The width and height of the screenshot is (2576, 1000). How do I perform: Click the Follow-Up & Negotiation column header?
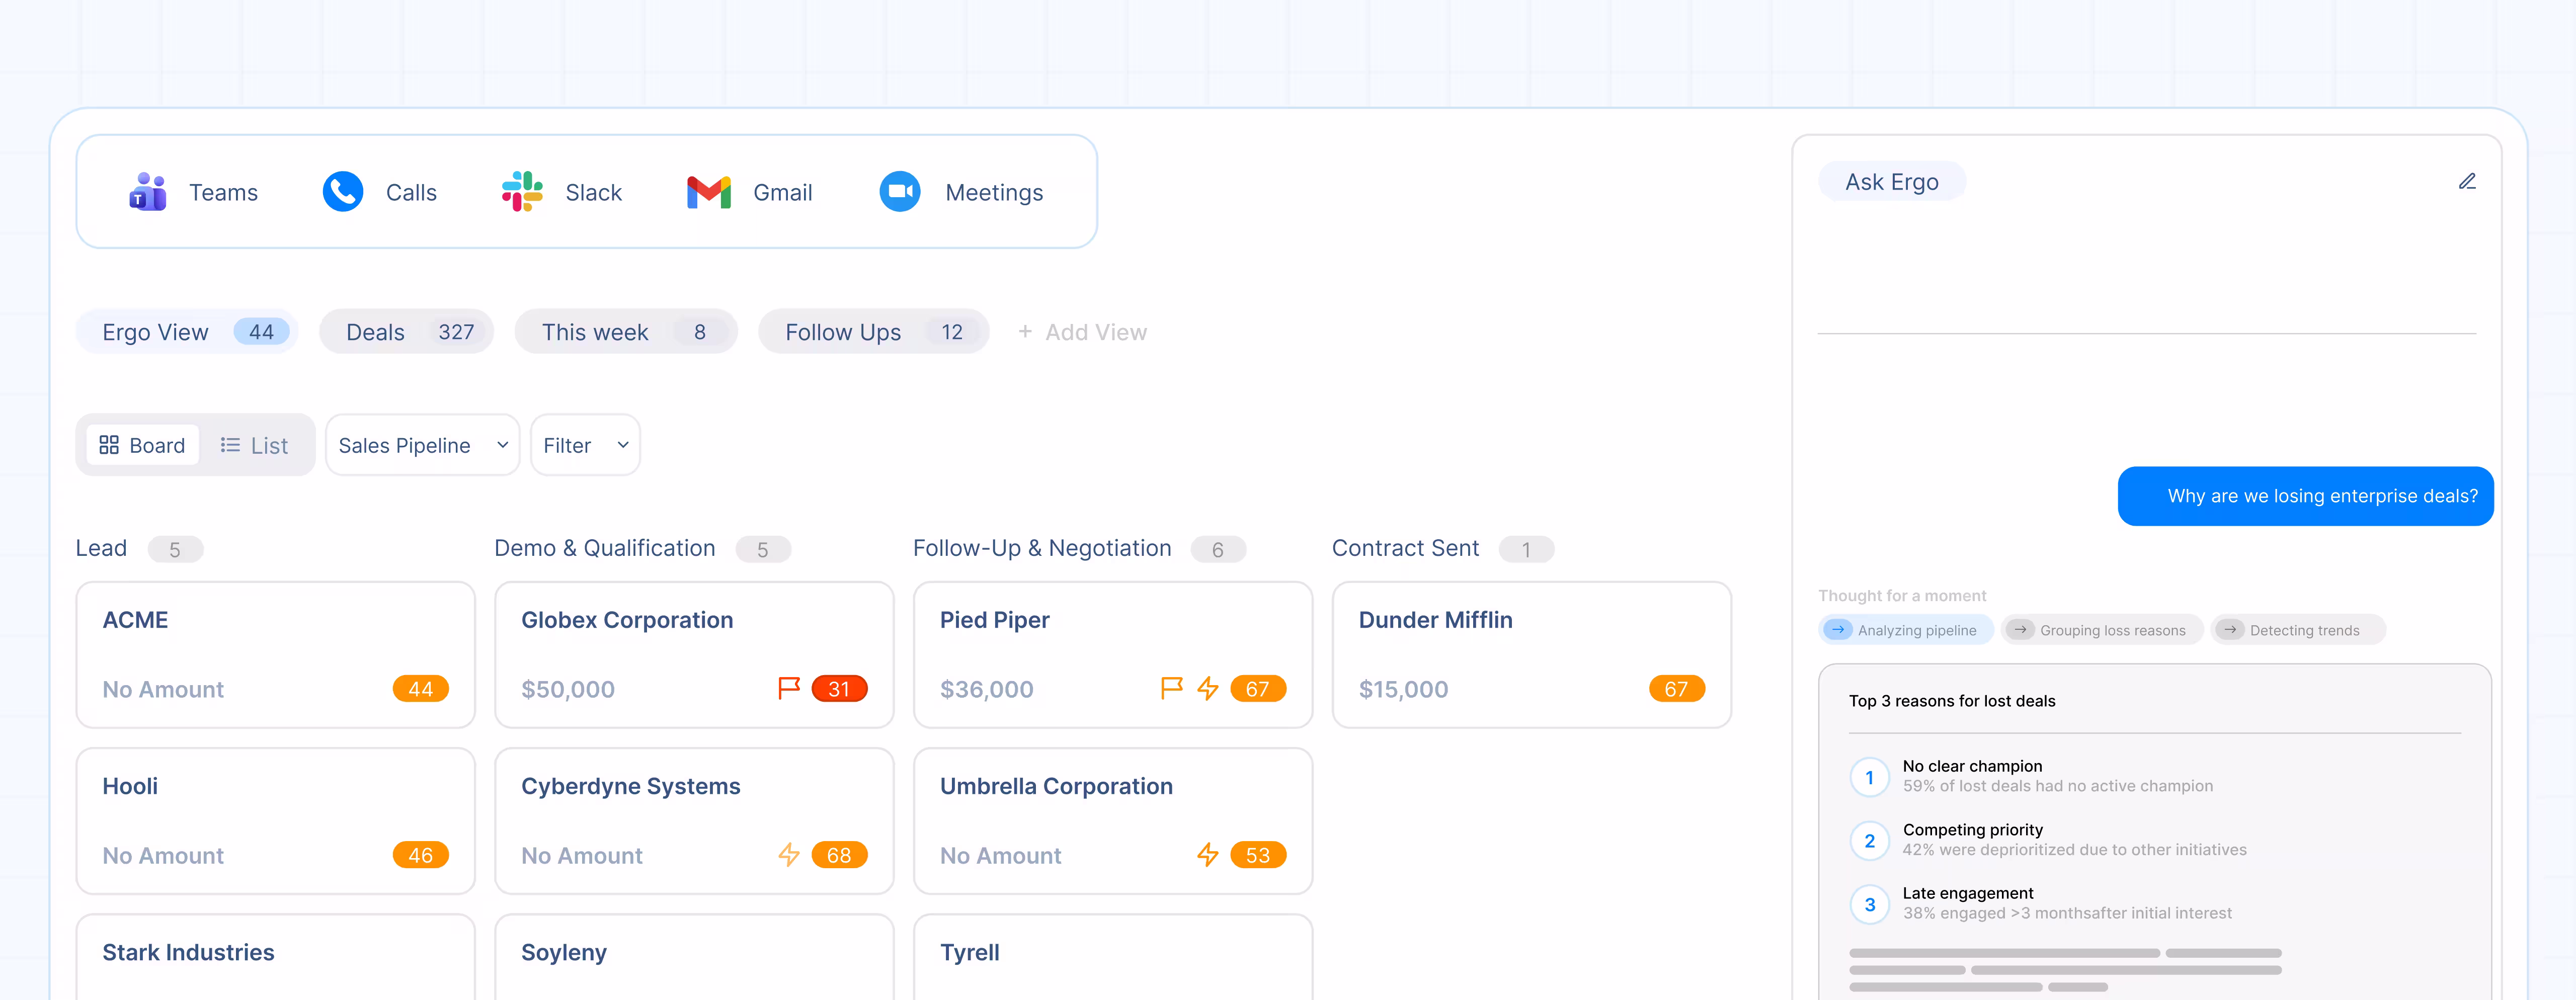pyautogui.click(x=1042, y=548)
